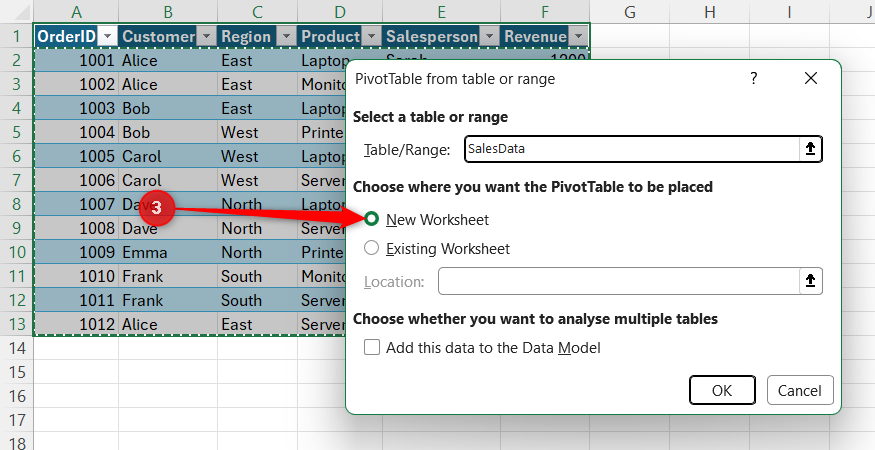This screenshot has width=875, height=450.
Task: Select row 1 header
Action: coord(17,36)
